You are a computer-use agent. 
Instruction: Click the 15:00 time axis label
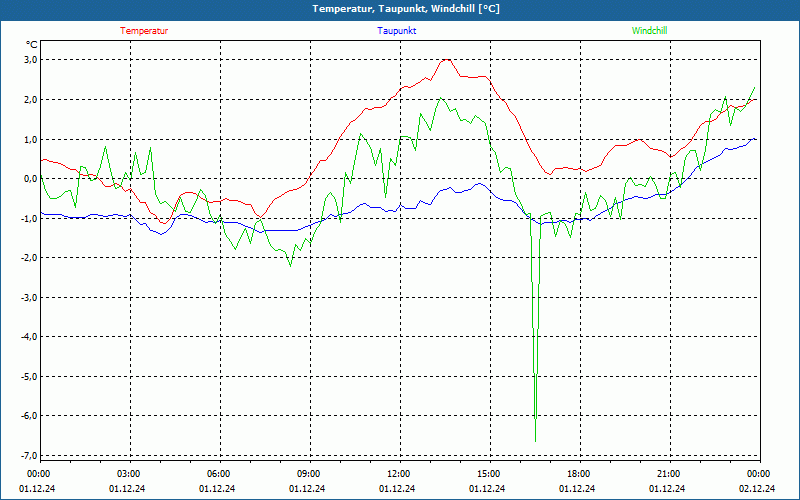point(488,474)
